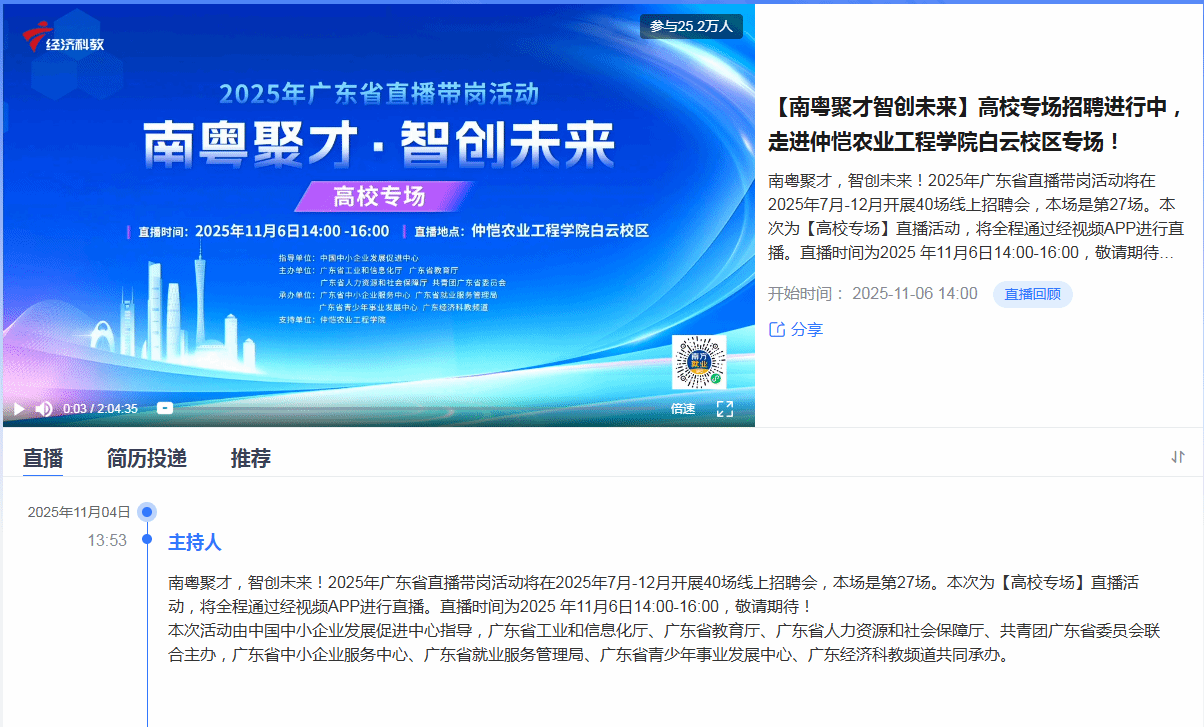Click the 直播回顾 status tag
Image resolution: width=1204 pixels, height=727 pixels.
1032,294
